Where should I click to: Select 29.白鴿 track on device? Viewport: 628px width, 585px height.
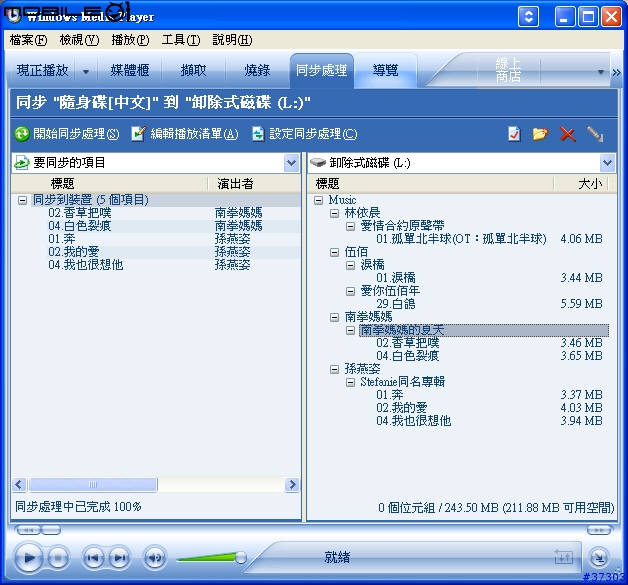(396, 304)
